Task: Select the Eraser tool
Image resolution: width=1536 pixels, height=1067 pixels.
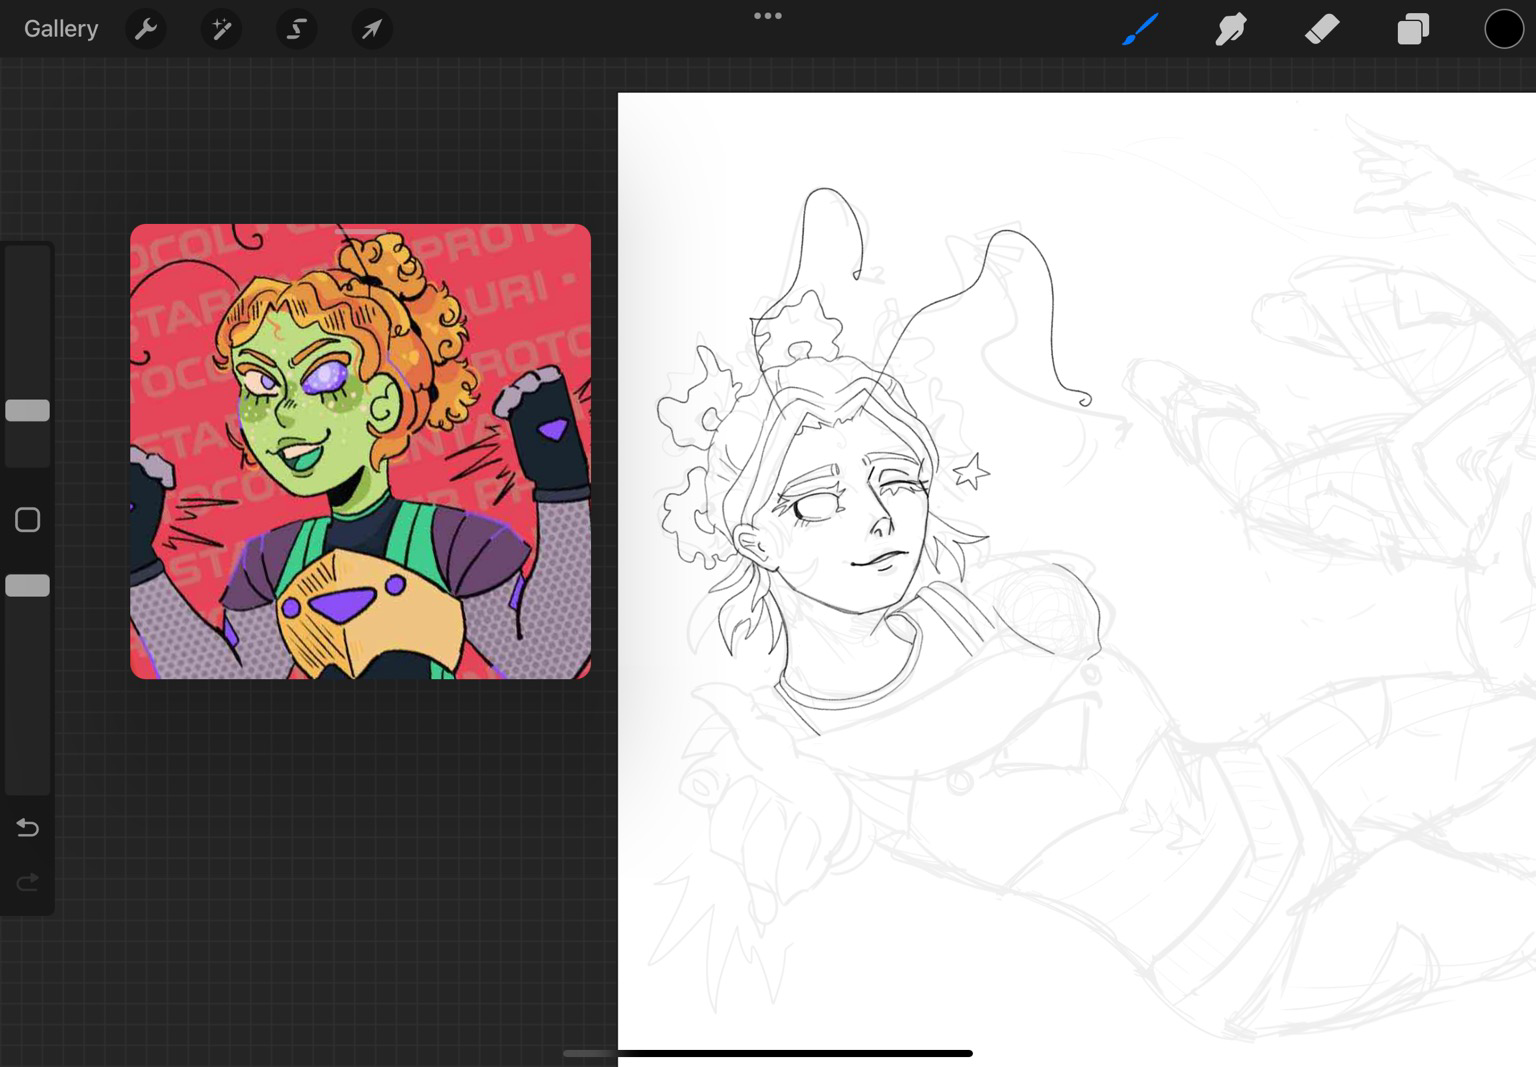Action: (x=1322, y=29)
